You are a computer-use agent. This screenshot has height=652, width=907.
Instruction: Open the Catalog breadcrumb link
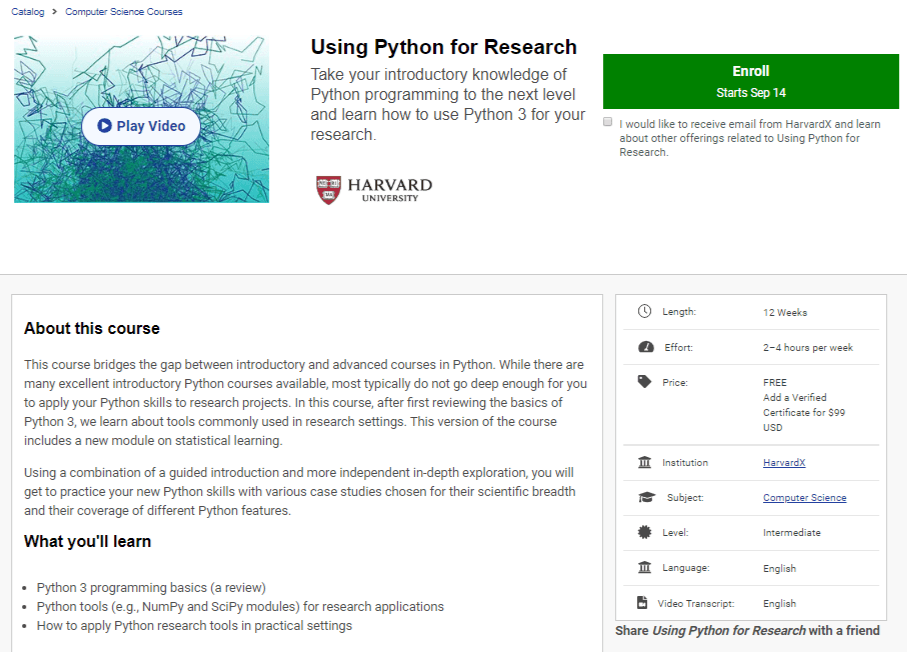[28, 12]
